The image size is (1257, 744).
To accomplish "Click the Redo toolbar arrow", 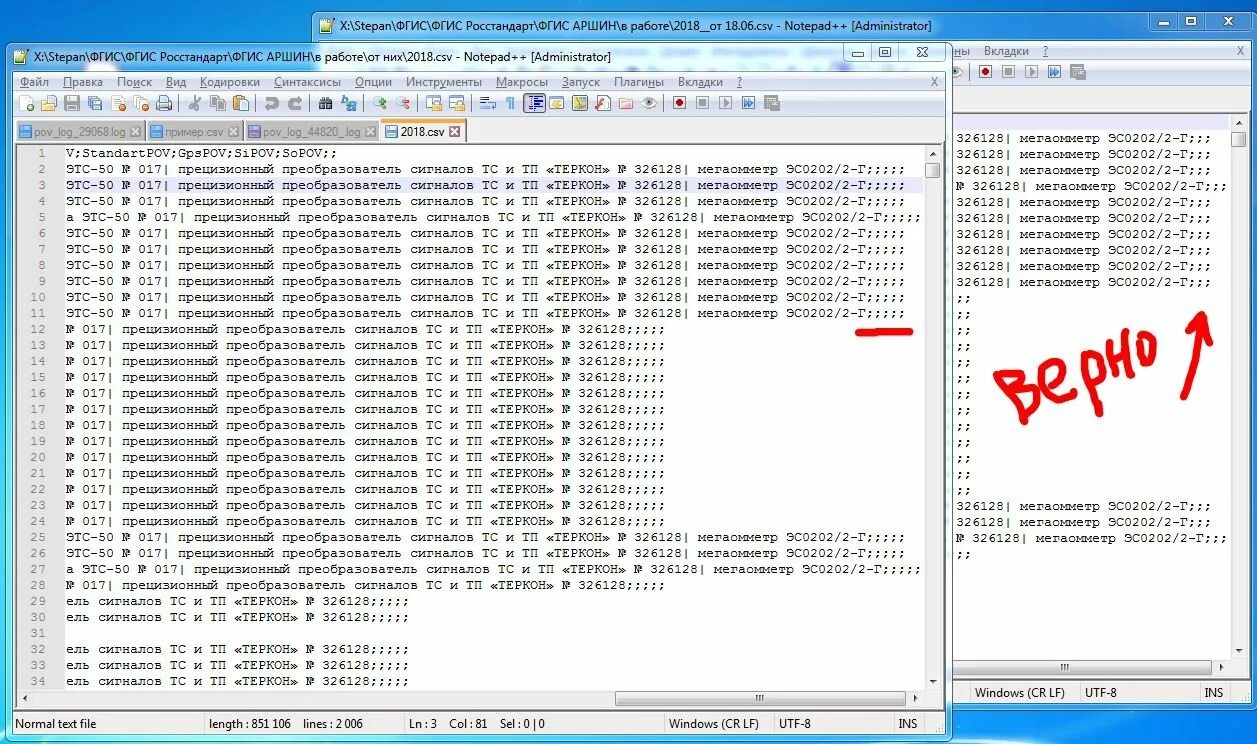I will (x=294, y=103).
